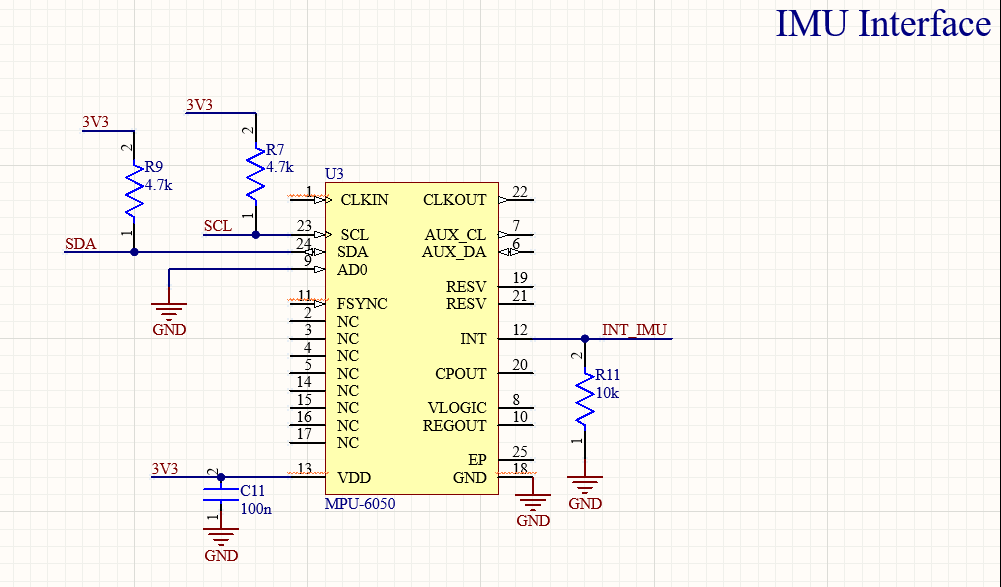Click the INT pin name on U3
Screen dimensions: 1001x587
pyautogui.click(x=473, y=339)
